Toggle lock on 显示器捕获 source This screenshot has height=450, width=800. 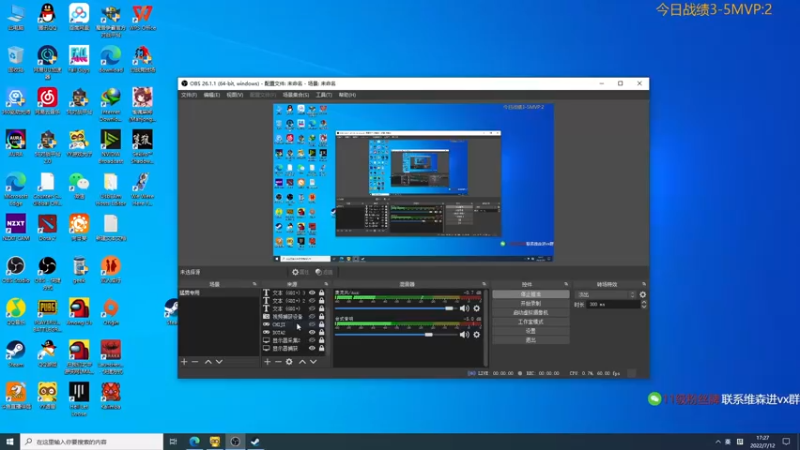321,348
